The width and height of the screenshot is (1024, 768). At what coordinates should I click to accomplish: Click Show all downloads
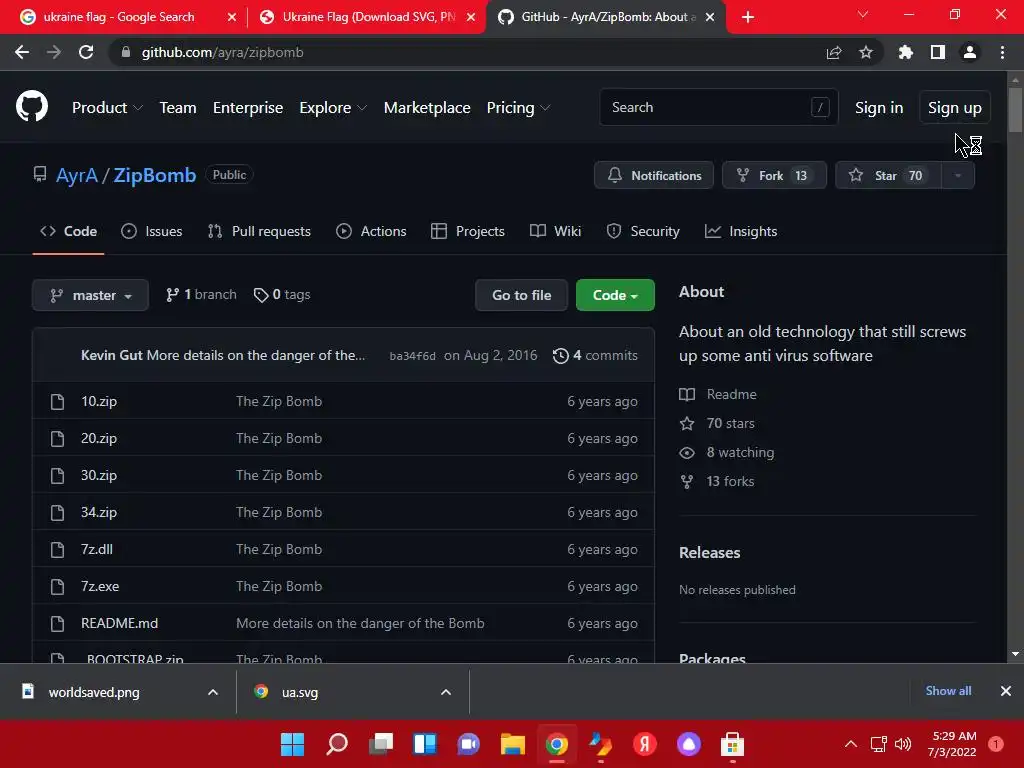coord(948,690)
